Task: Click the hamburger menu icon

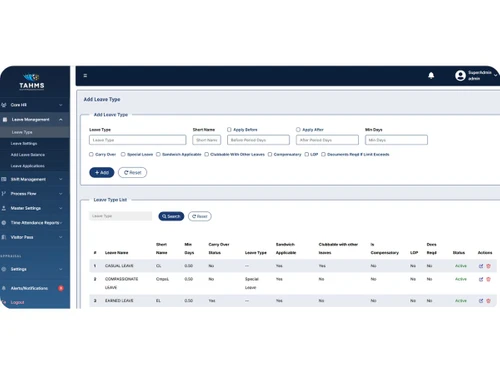Action: point(85,76)
